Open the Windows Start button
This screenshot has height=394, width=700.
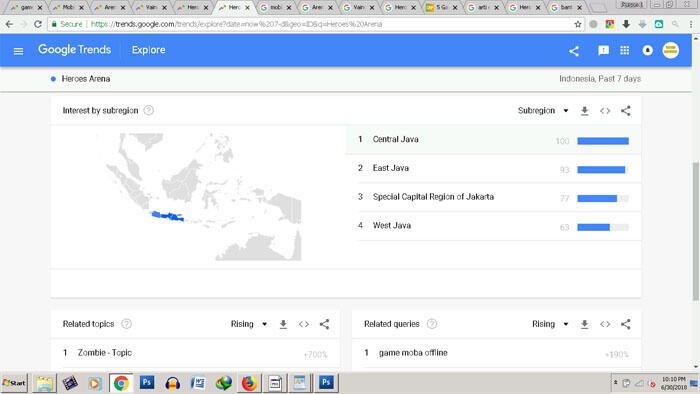pyautogui.click(x=14, y=383)
